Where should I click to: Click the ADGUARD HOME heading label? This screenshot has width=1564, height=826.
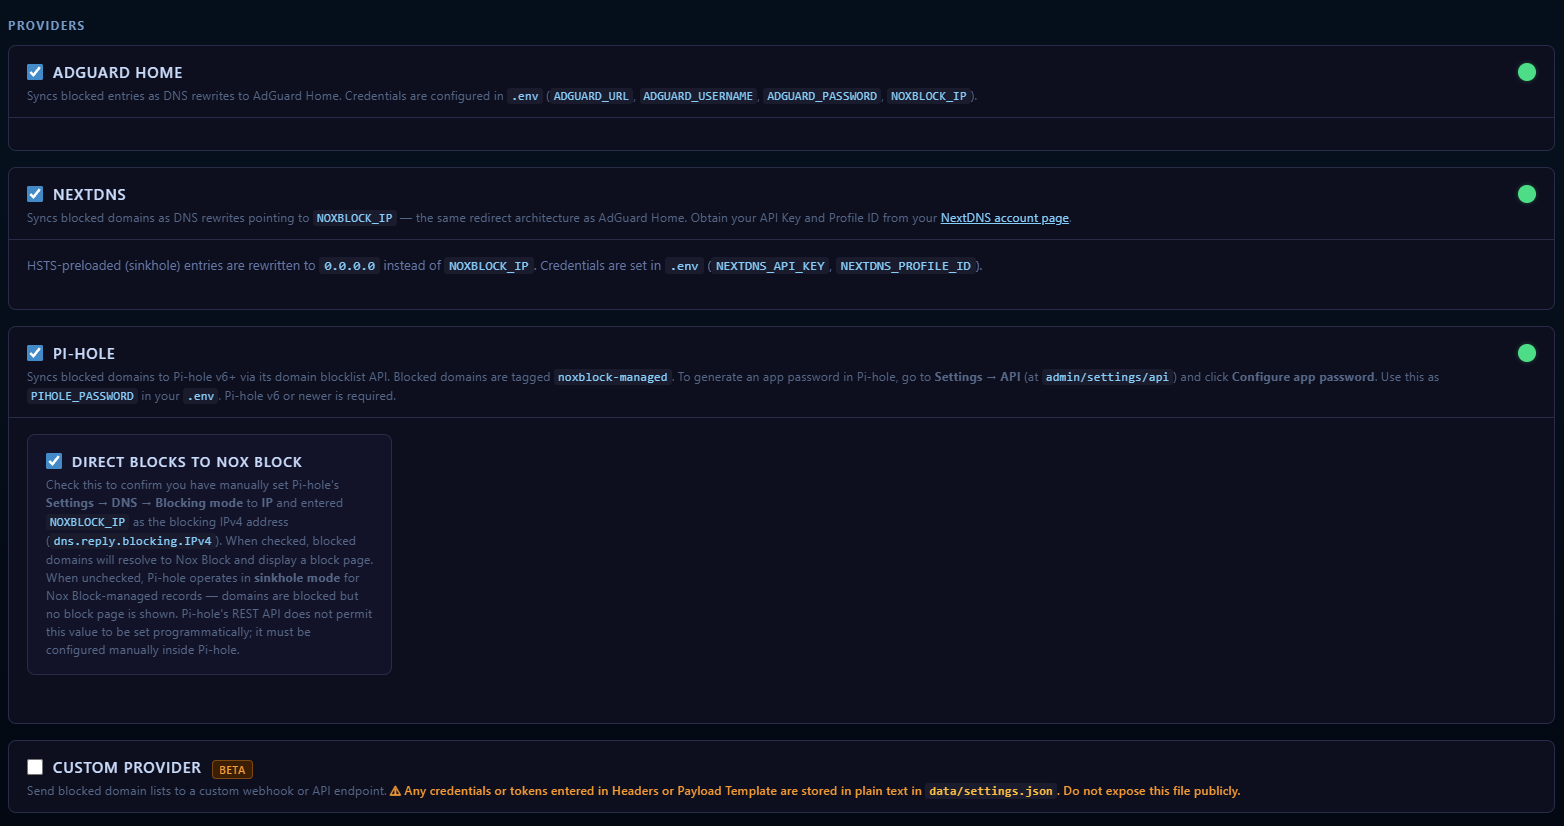pos(118,72)
